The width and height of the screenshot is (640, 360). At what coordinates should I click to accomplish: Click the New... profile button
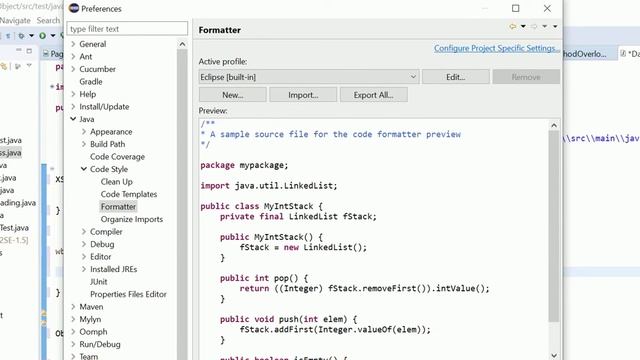pyautogui.click(x=233, y=95)
